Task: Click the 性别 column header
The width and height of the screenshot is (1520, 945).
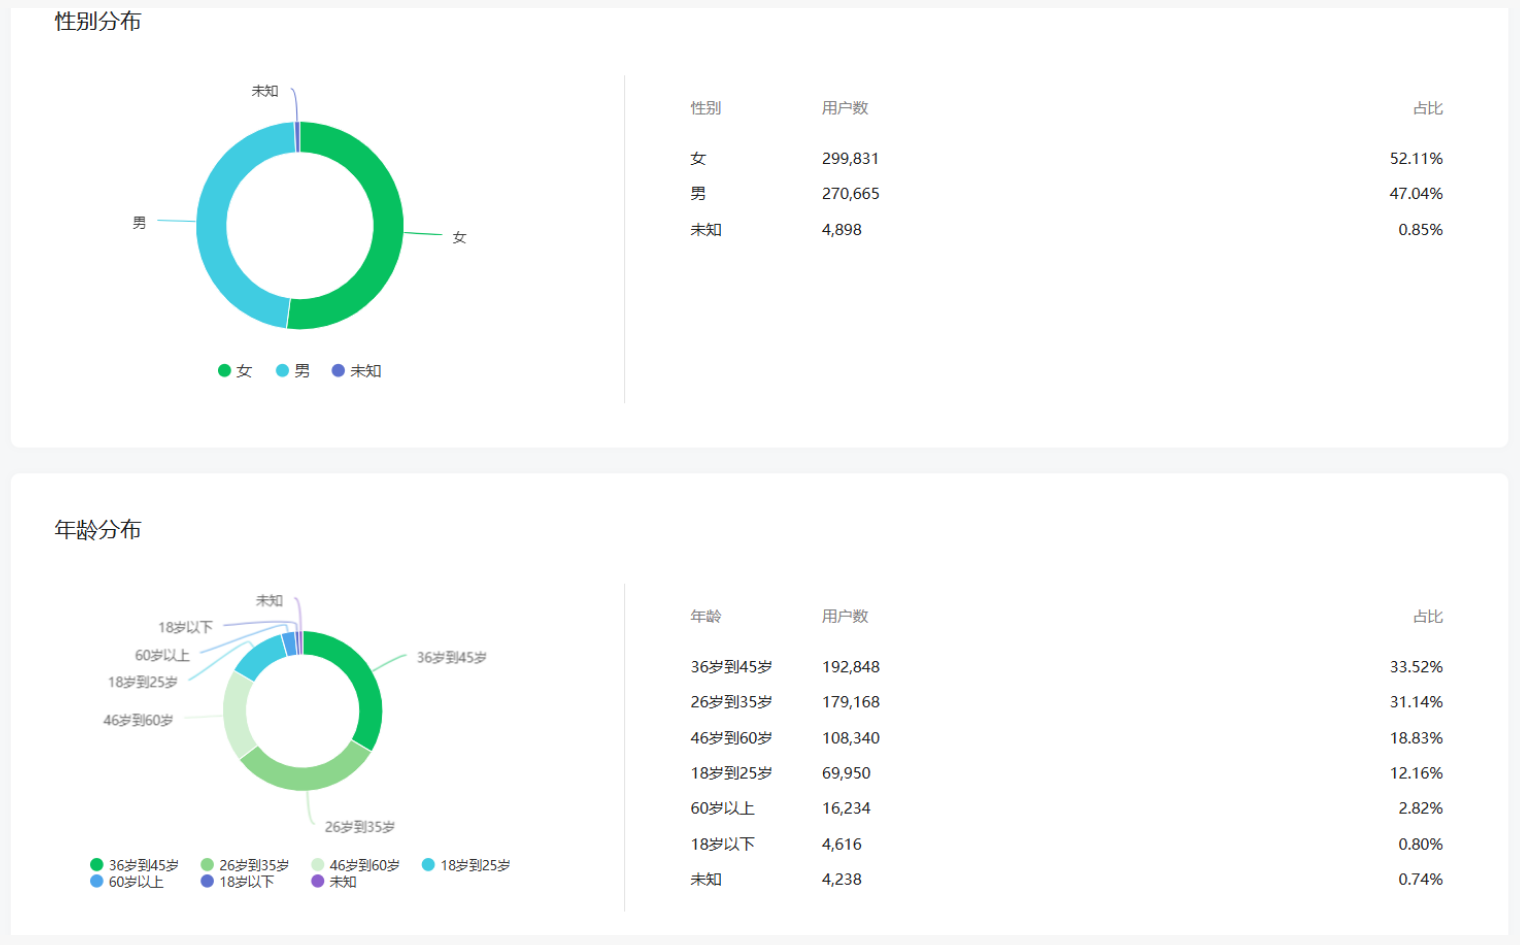Action: [x=705, y=108]
